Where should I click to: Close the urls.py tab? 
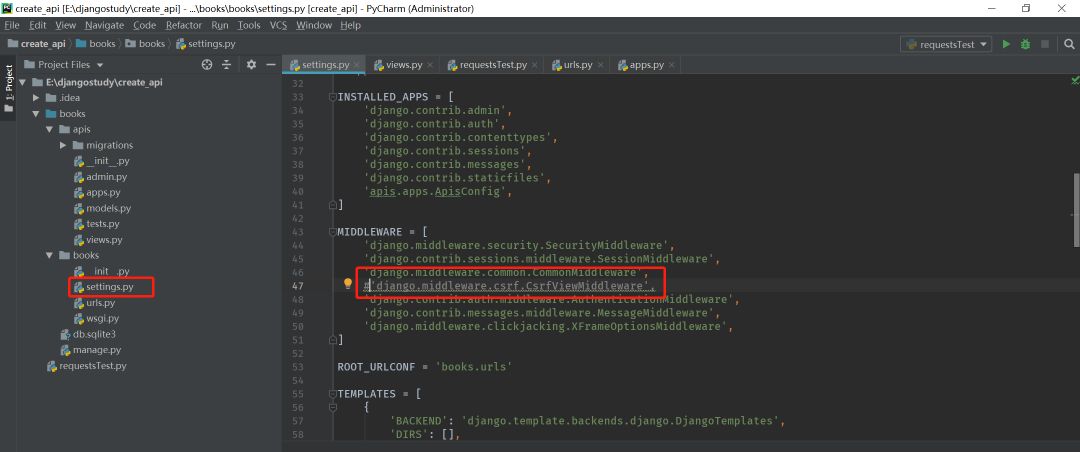(x=600, y=65)
